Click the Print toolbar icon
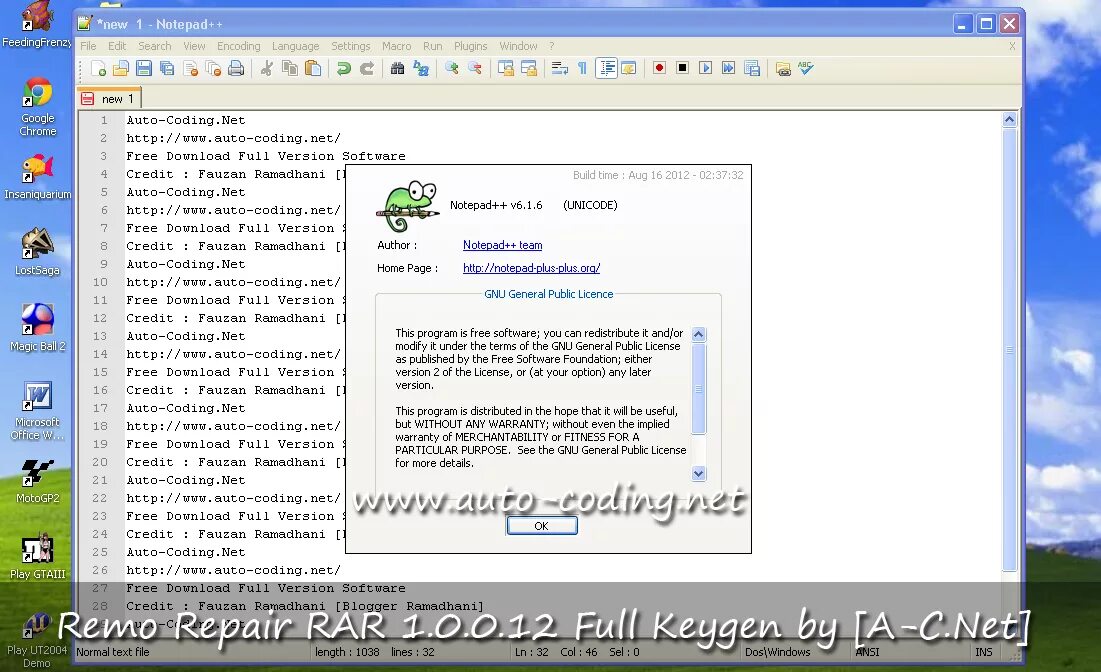Viewport: 1101px width, 672px height. [237, 68]
